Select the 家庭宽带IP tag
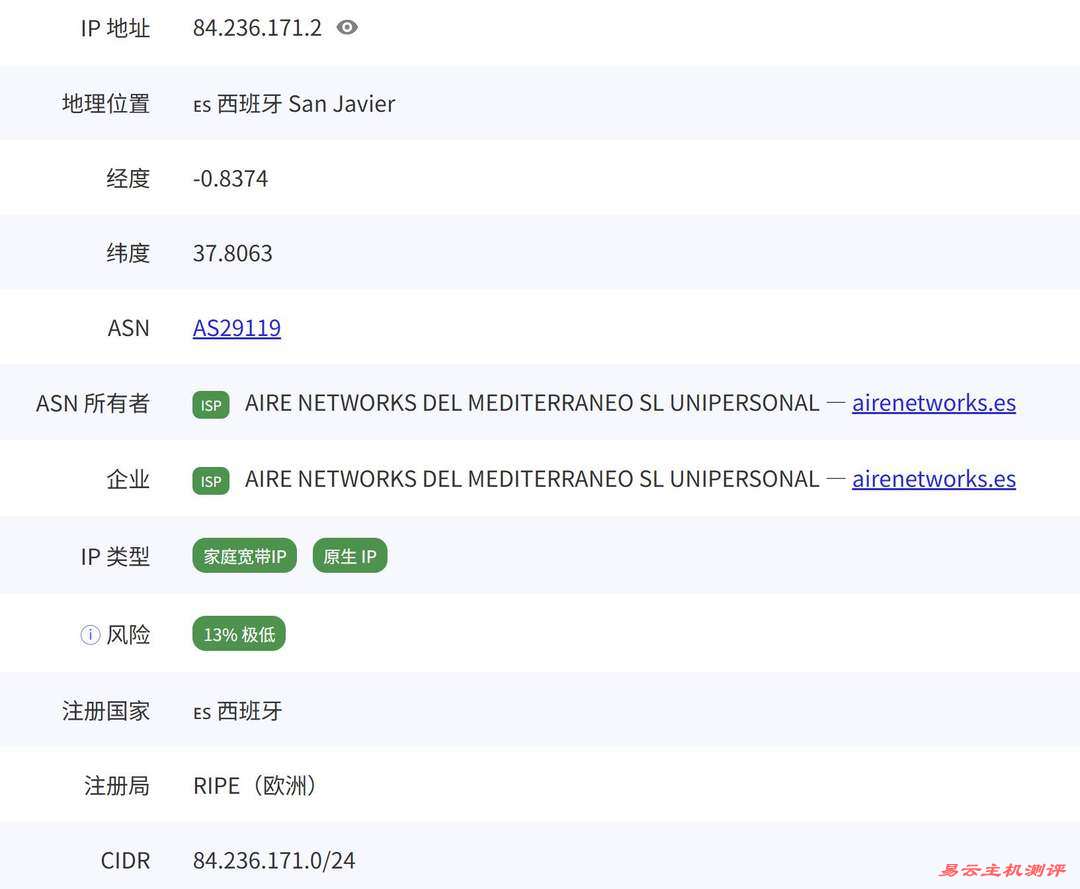This screenshot has height=889, width=1080. [x=244, y=556]
